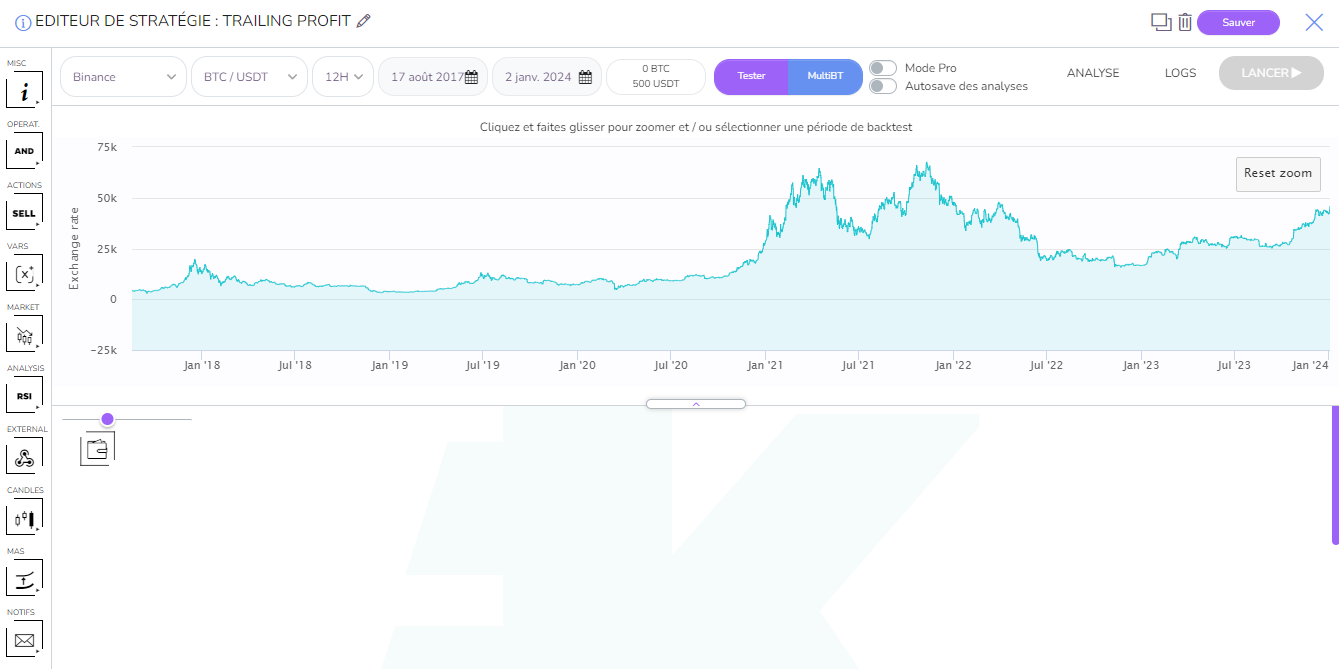Click the trash delete strategy icon

[x=1185, y=22]
